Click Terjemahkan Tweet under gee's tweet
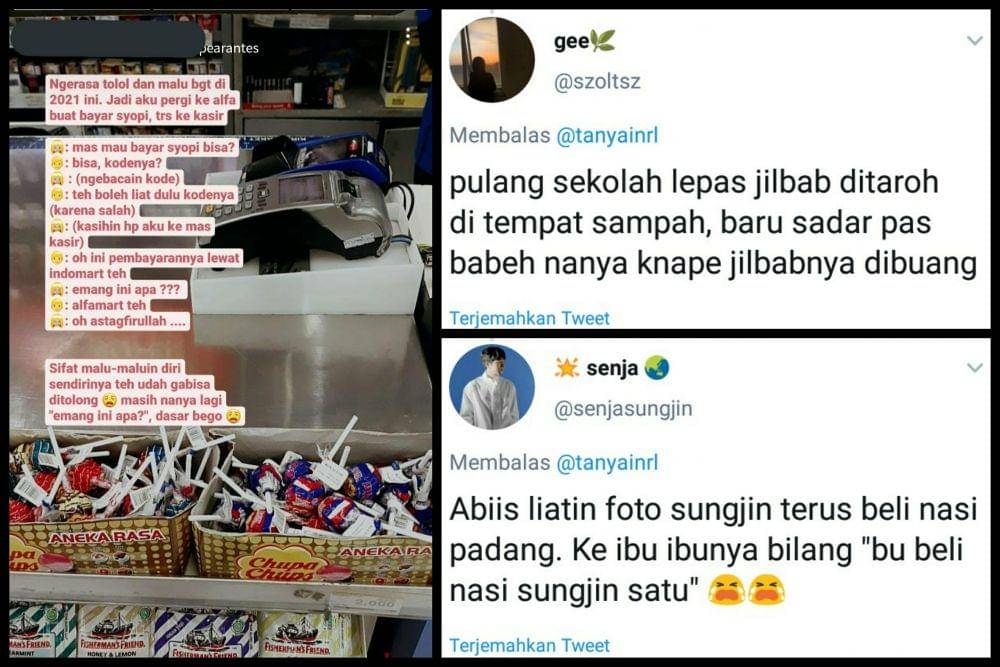 click(x=529, y=318)
